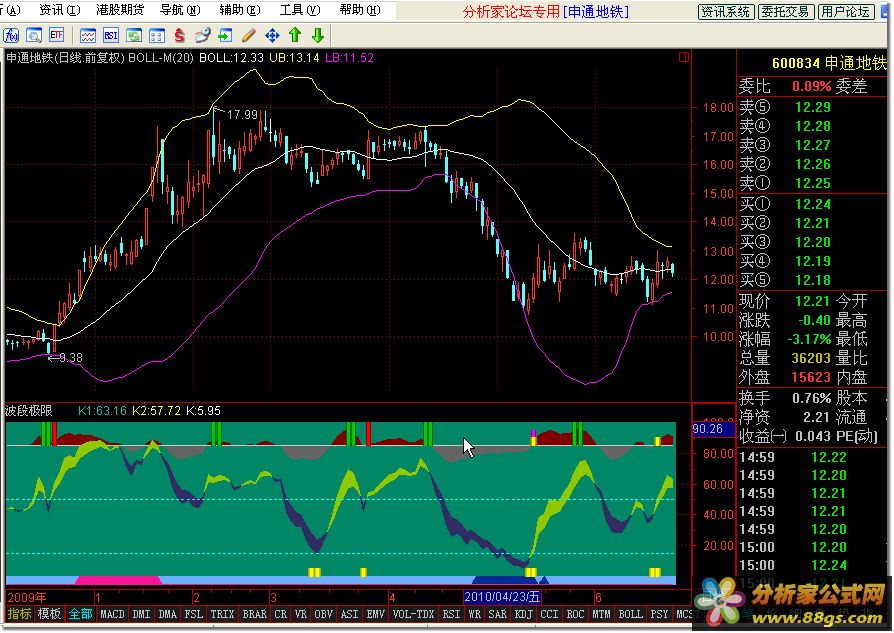This screenshot has width=894, height=633.
Task: Click the blue four-way move arrows icon
Action: pyautogui.click(x=272, y=35)
